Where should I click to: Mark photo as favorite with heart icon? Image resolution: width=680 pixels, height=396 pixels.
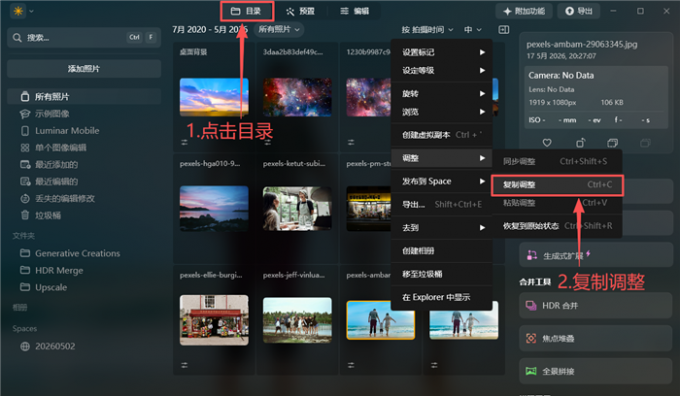click(x=547, y=143)
